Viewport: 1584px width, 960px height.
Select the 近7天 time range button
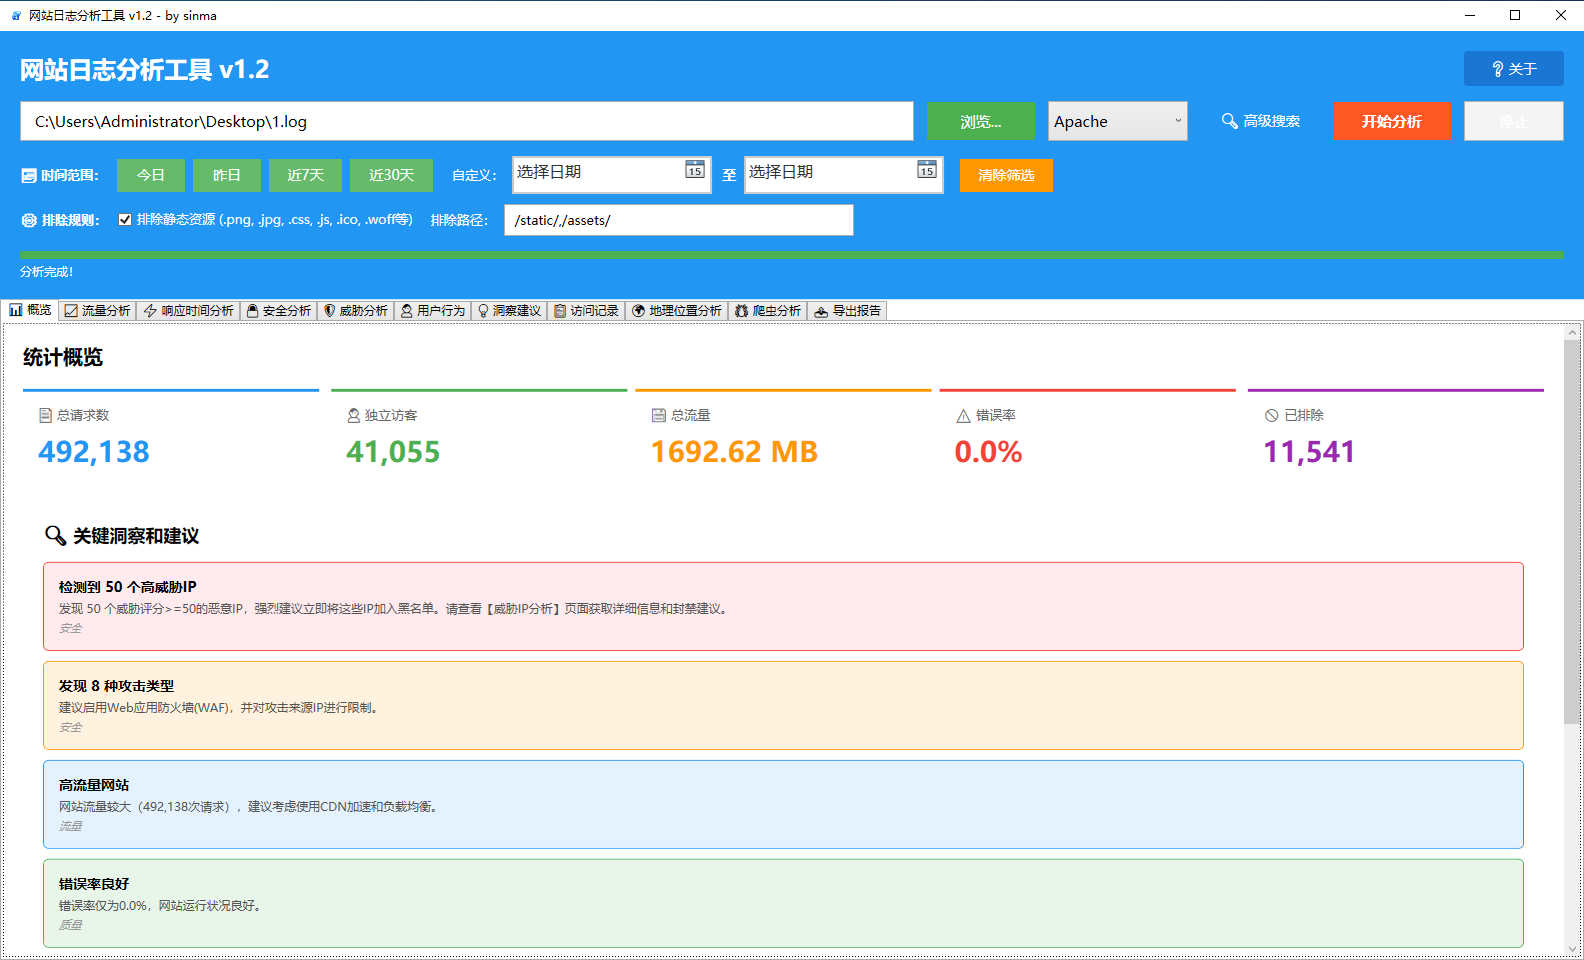click(x=305, y=175)
